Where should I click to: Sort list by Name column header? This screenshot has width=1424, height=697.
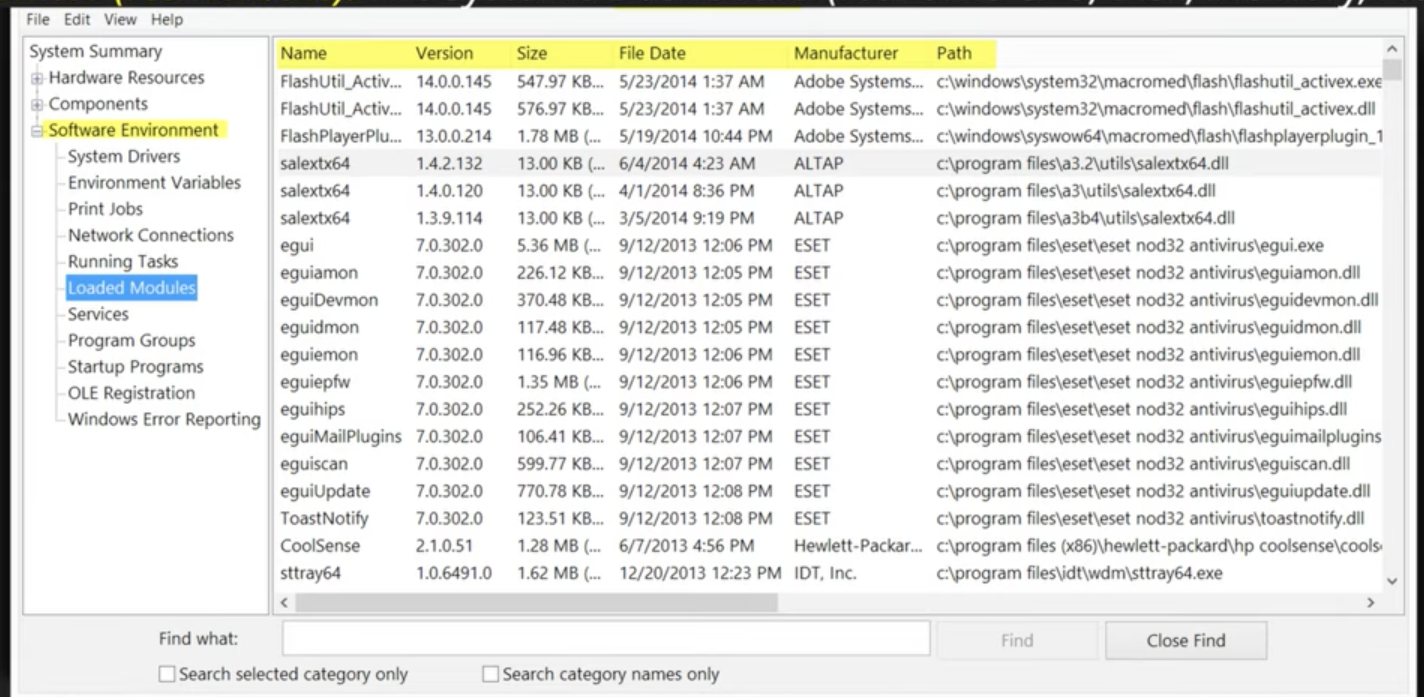pyautogui.click(x=342, y=53)
